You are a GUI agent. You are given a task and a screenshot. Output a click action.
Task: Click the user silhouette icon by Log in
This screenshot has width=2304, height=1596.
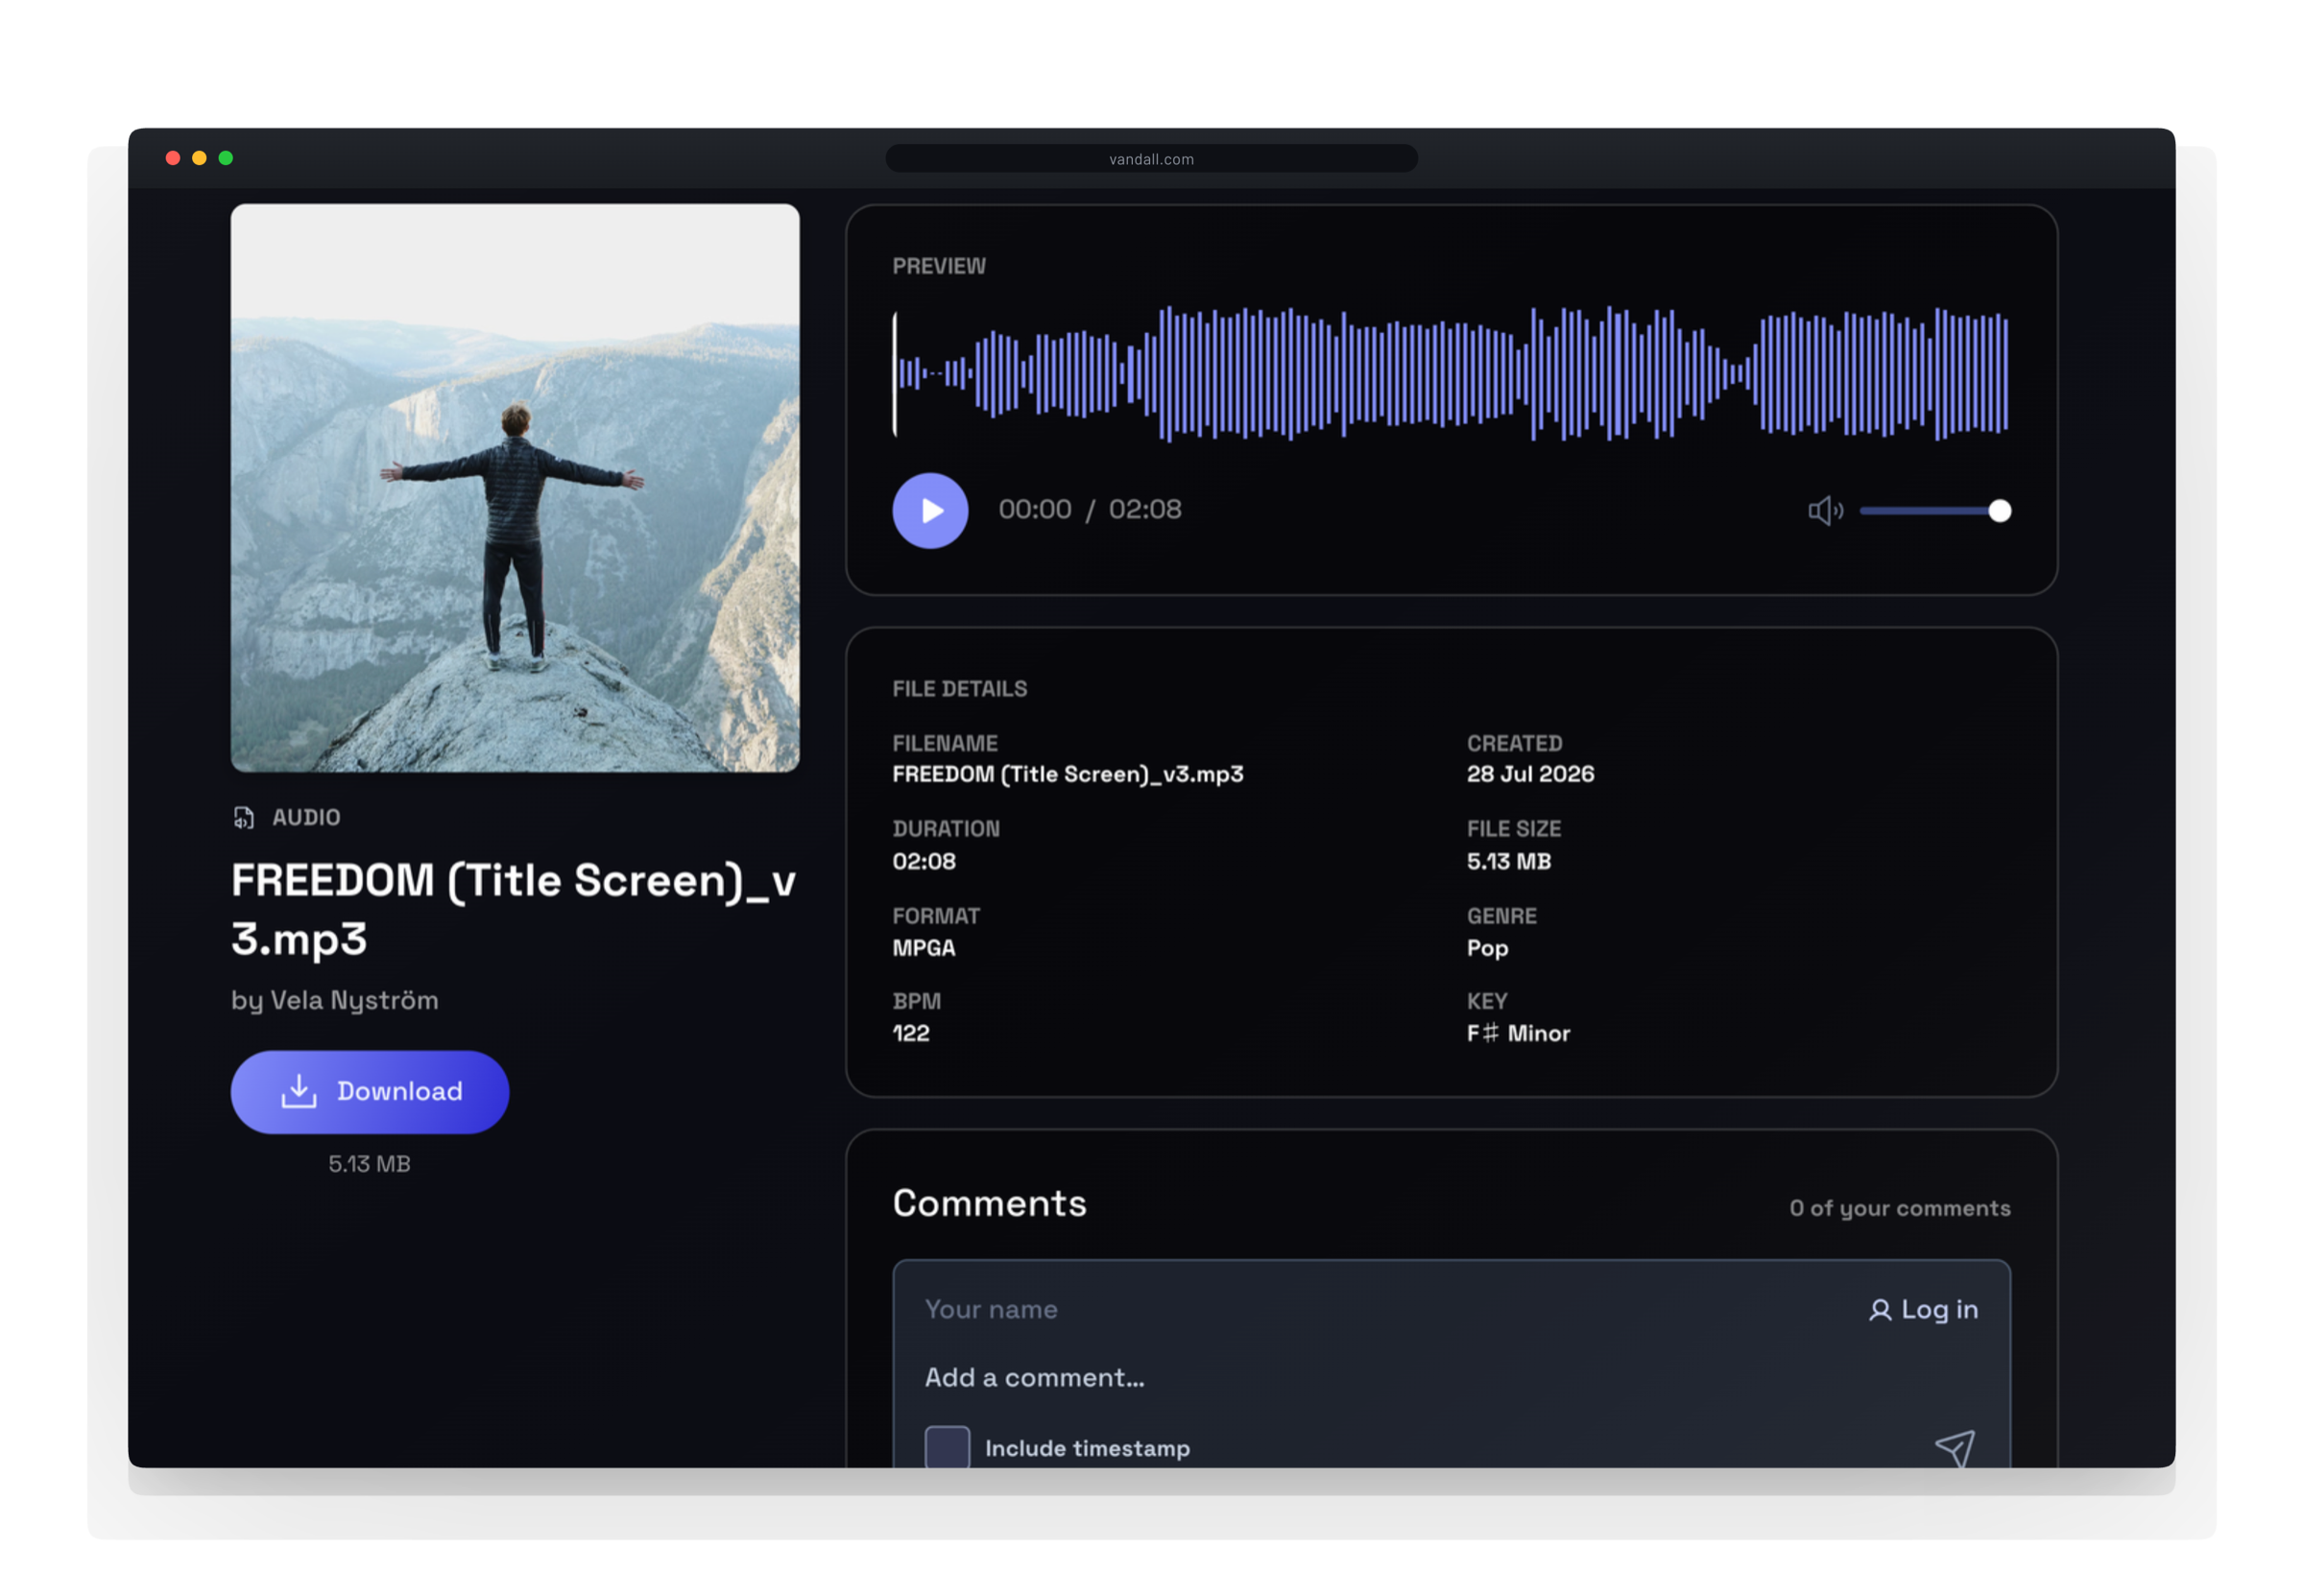tap(1879, 1310)
